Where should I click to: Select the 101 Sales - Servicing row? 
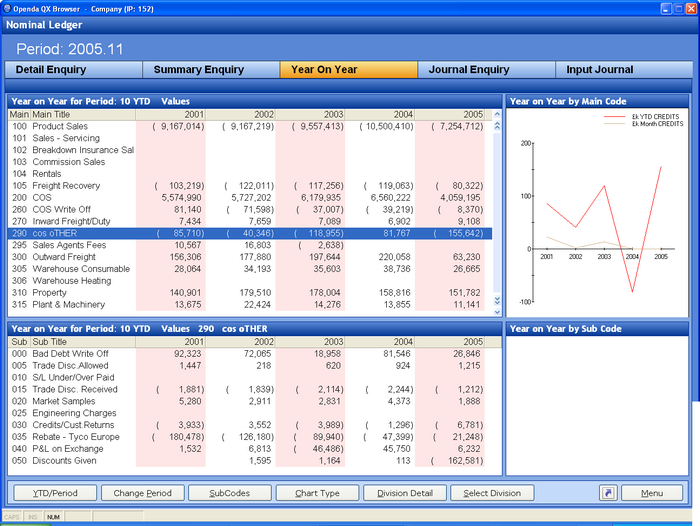point(250,138)
